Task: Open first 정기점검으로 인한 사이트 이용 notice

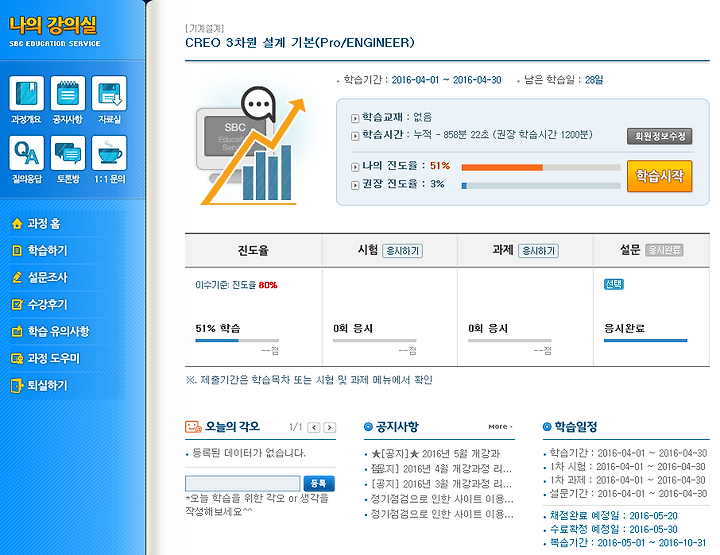Action: 442,499
